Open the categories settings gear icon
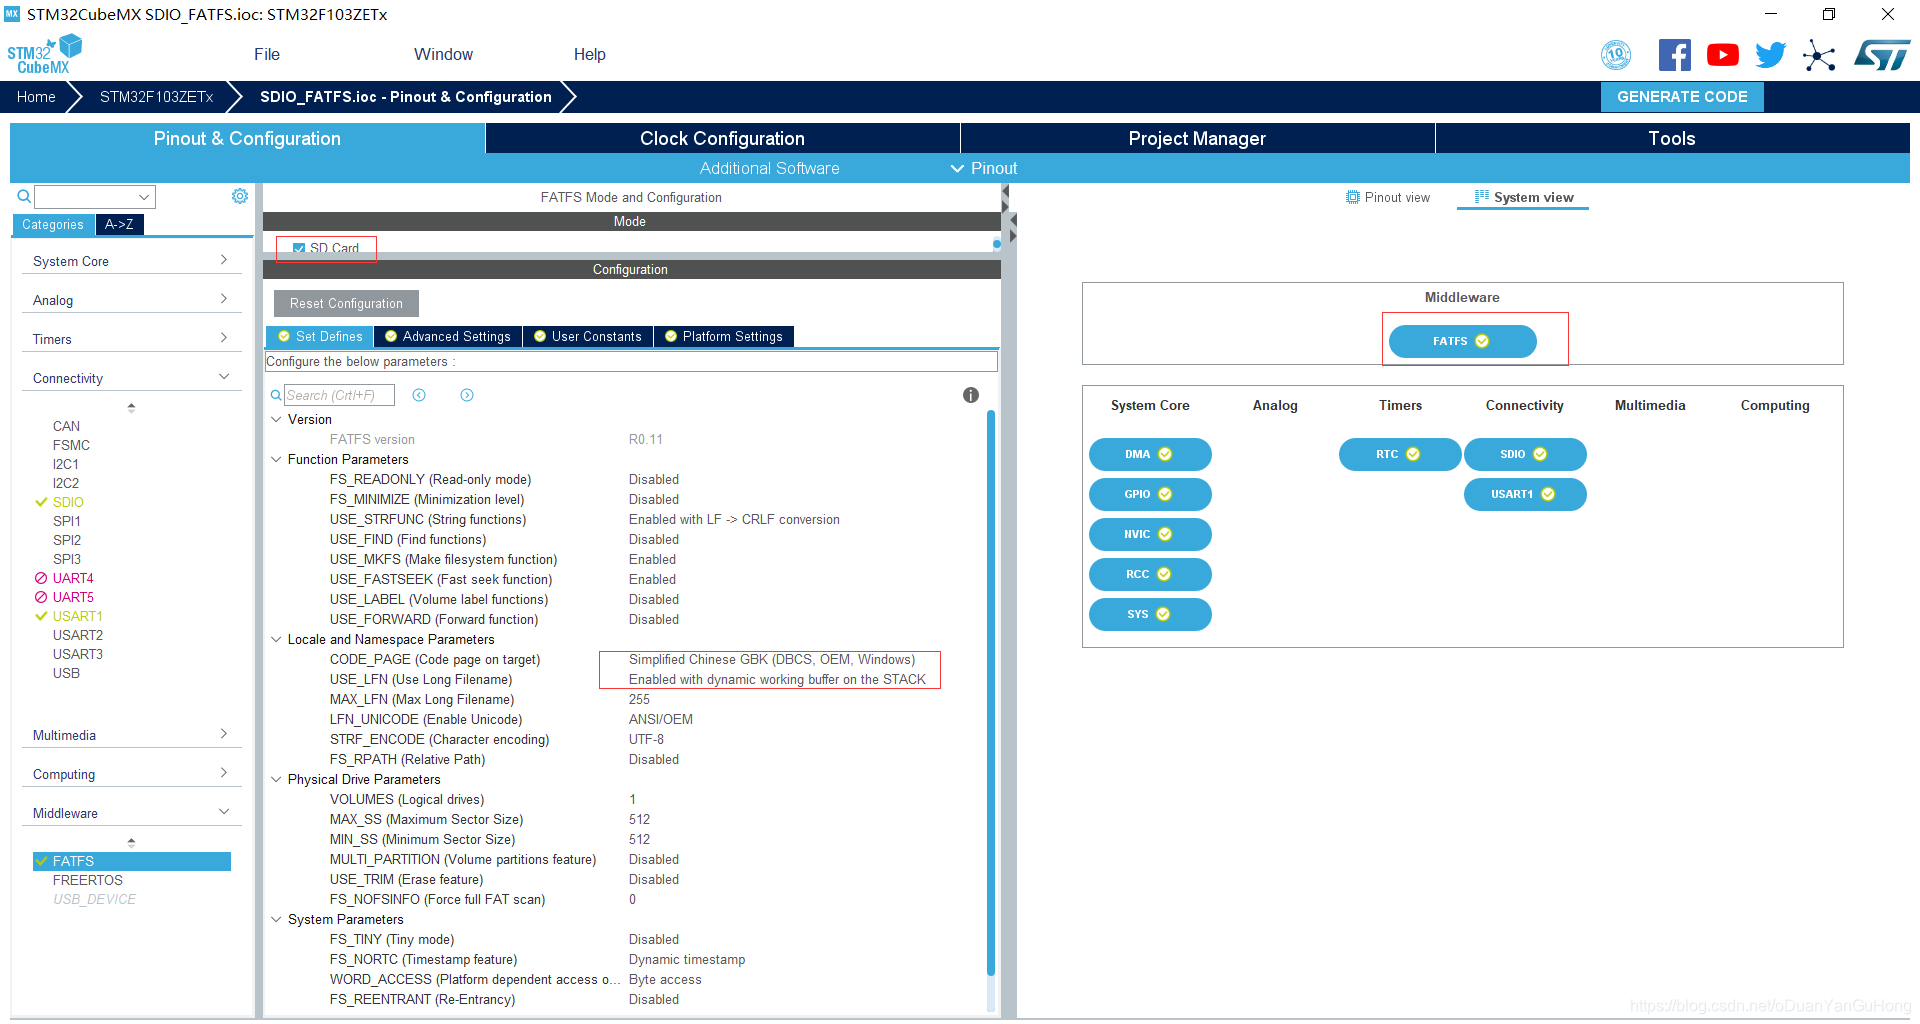This screenshot has width=1920, height=1024. [x=240, y=196]
